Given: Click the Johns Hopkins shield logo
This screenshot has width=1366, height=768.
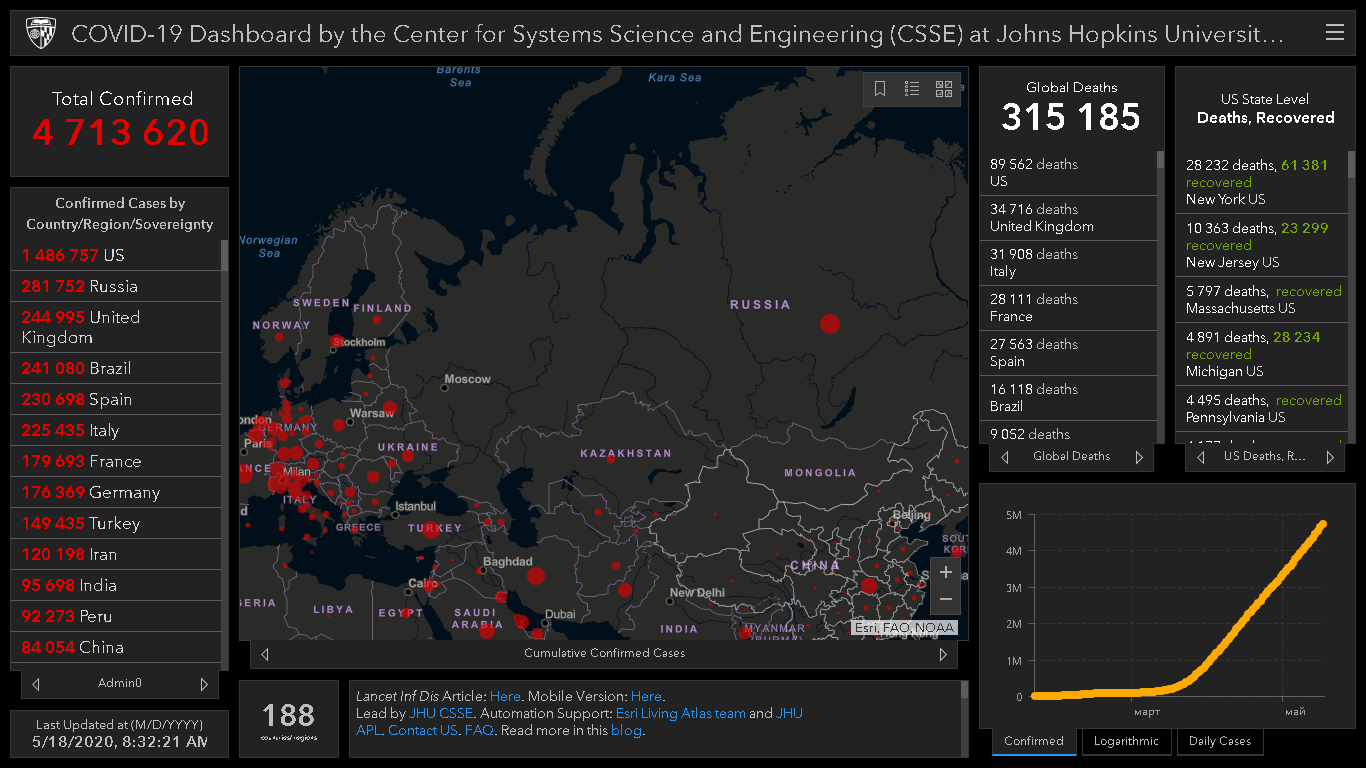Looking at the screenshot, I should [x=40, y=33].
